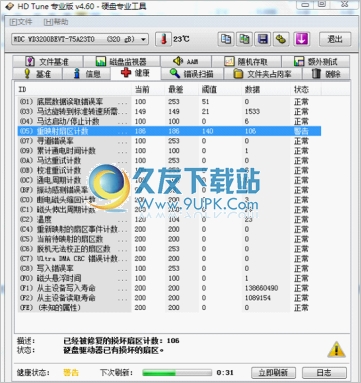Select row (09) 累计通电时间计数

[x=169, y=151]
